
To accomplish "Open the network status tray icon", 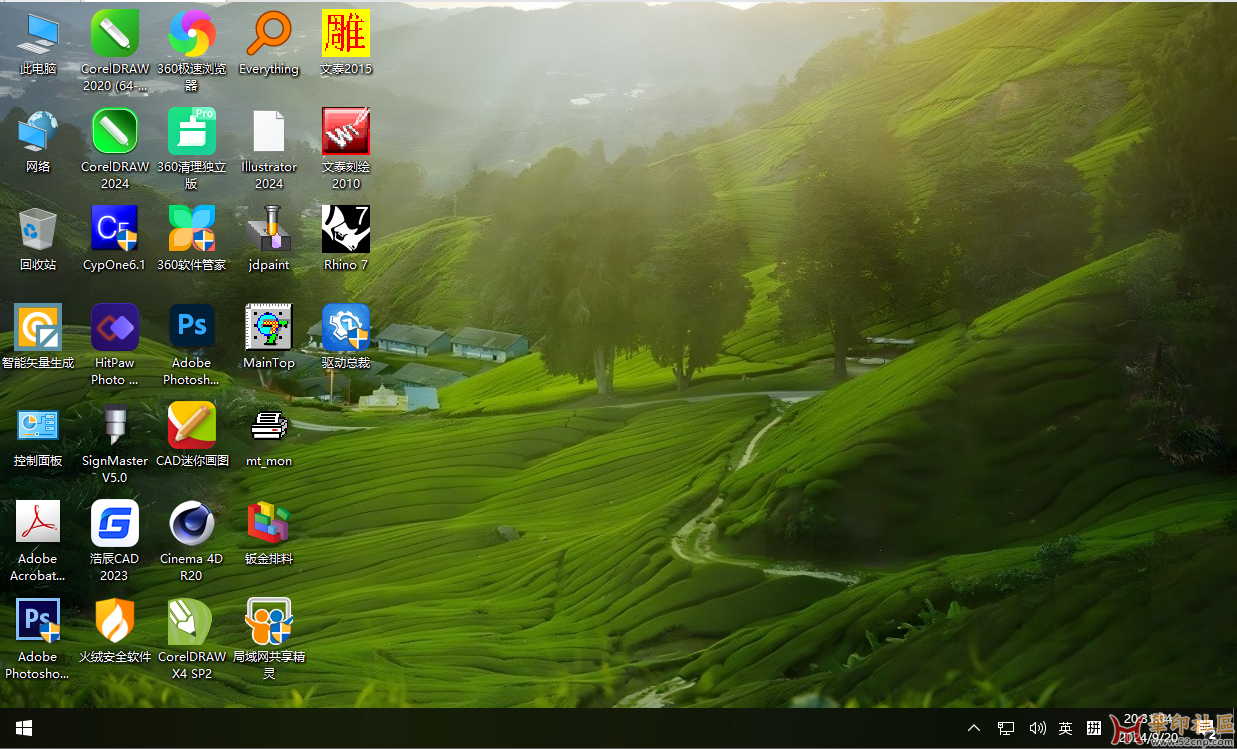I will click(x=1006, y=728).
